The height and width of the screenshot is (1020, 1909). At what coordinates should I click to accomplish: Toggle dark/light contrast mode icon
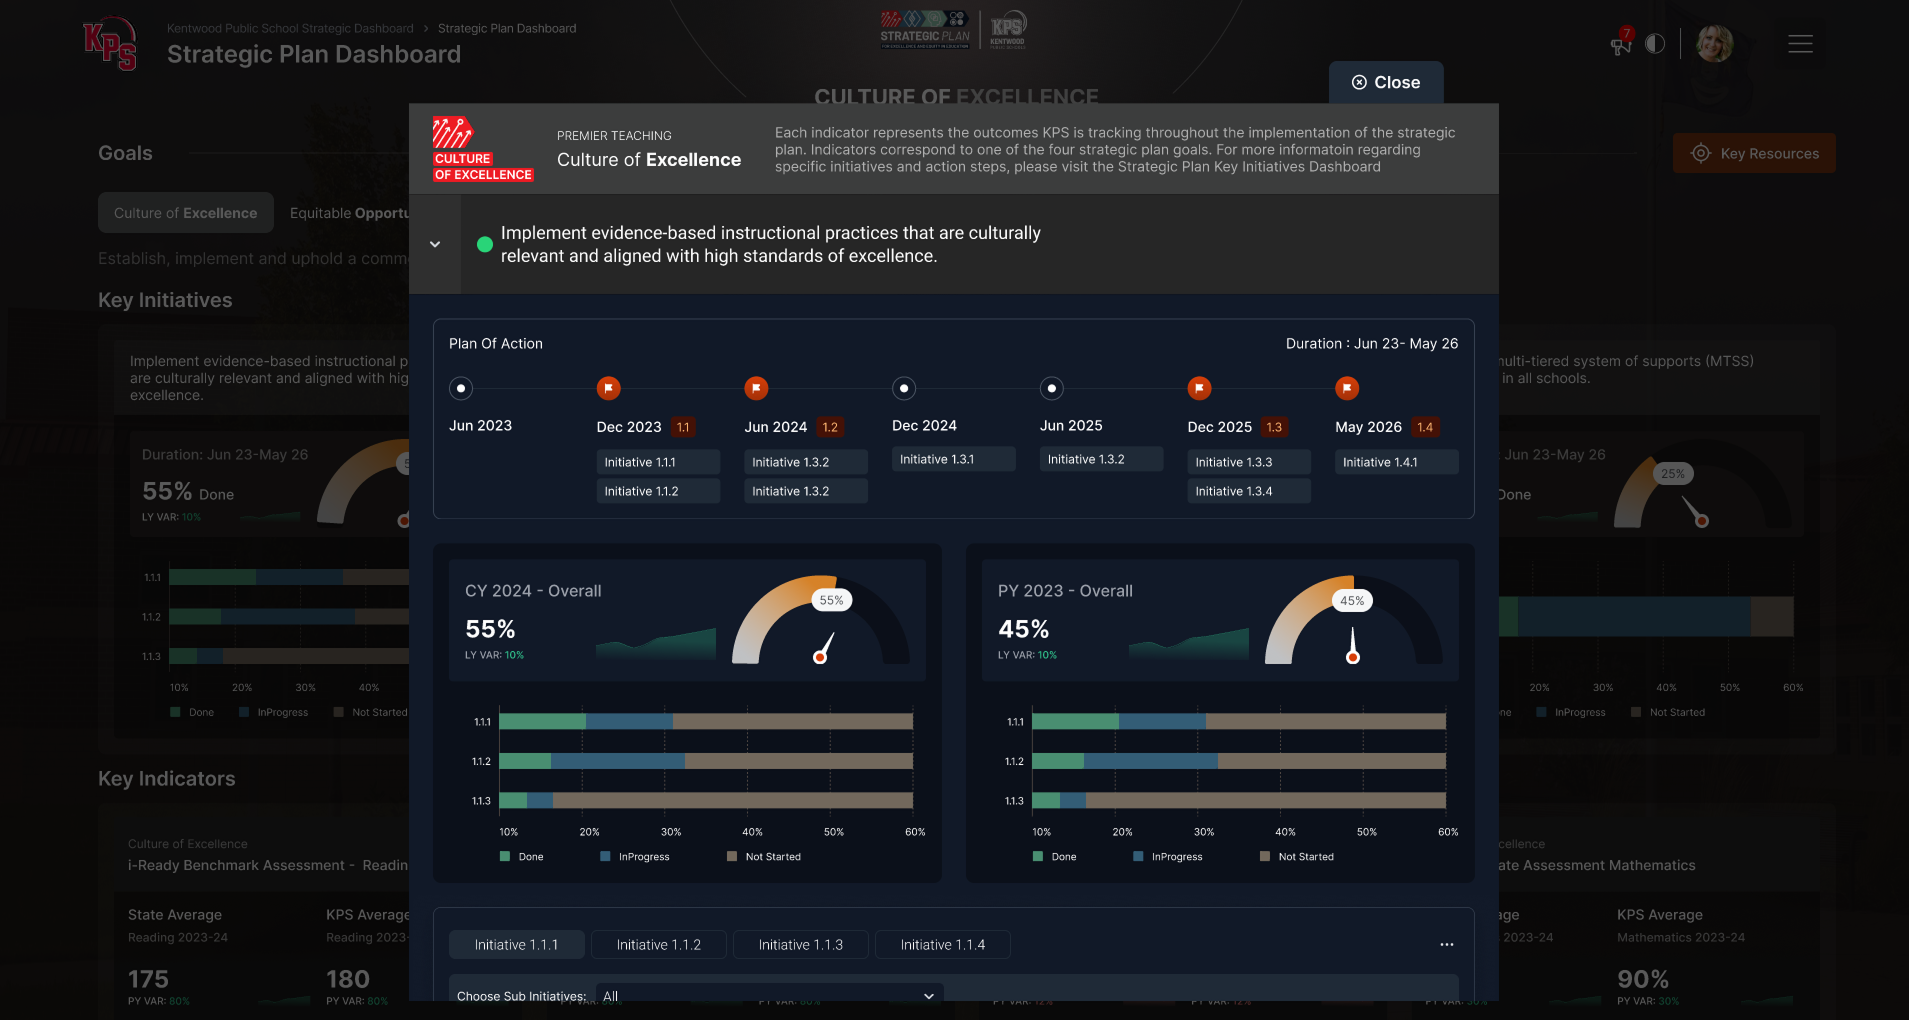1655,43
